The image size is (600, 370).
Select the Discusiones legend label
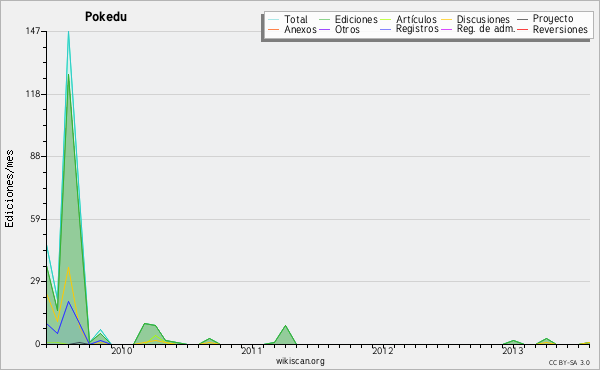[x=483, y=19]
